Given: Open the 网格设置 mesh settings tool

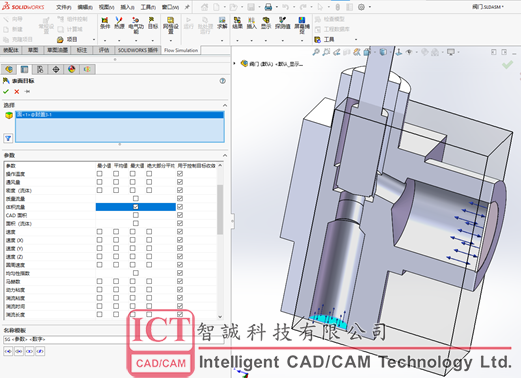Looking at the screenshot, I should [x=171, y=25].
